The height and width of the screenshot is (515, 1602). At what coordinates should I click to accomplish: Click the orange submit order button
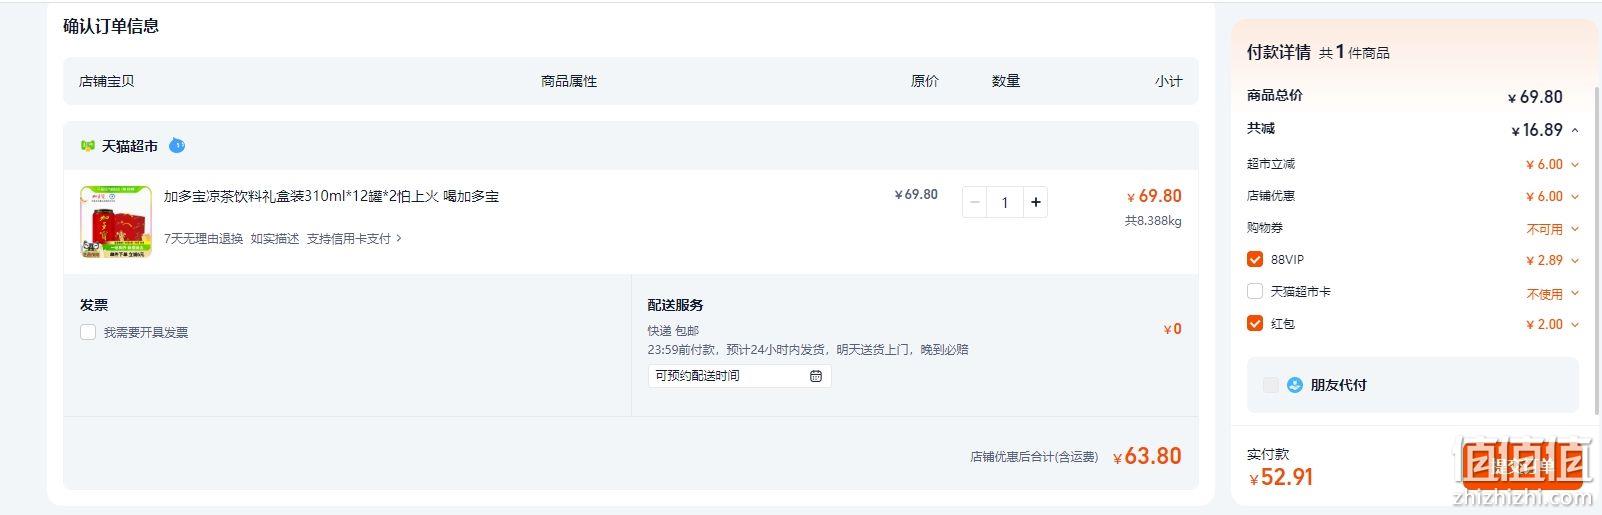[x=1524, y=465]
